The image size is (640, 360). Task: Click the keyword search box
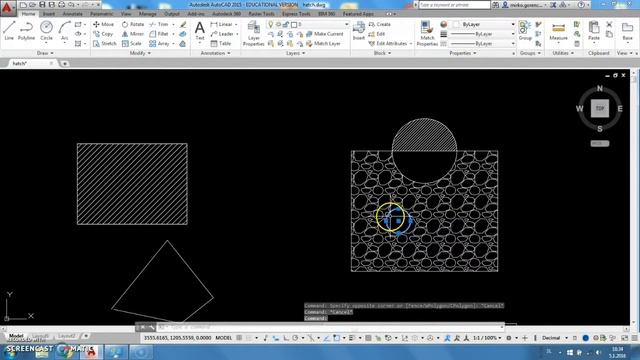click(x=454, y=5)
